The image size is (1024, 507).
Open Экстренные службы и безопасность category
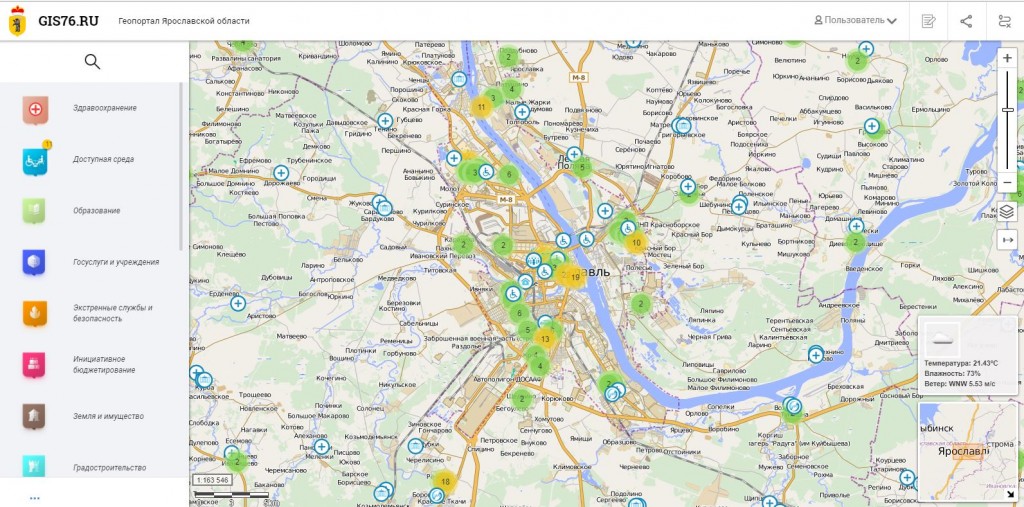coord(36,313)
